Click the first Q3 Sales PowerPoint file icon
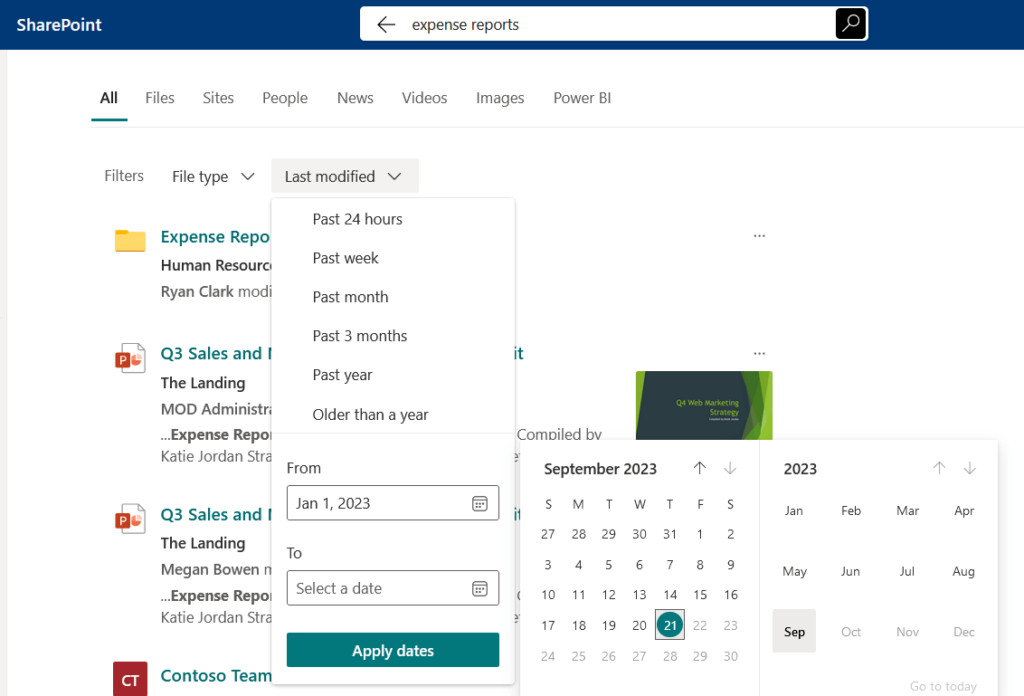This screenshot has height=696, width=1024. pyautogui.click(x=130, y=358)
